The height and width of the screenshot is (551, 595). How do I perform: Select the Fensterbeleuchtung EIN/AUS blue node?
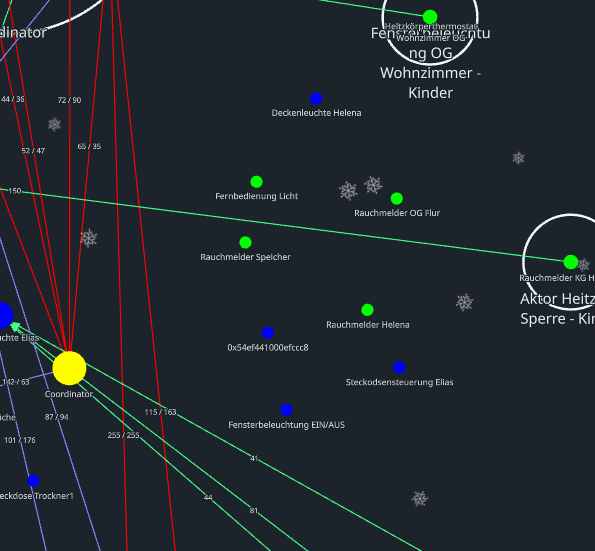pos(286,410)
